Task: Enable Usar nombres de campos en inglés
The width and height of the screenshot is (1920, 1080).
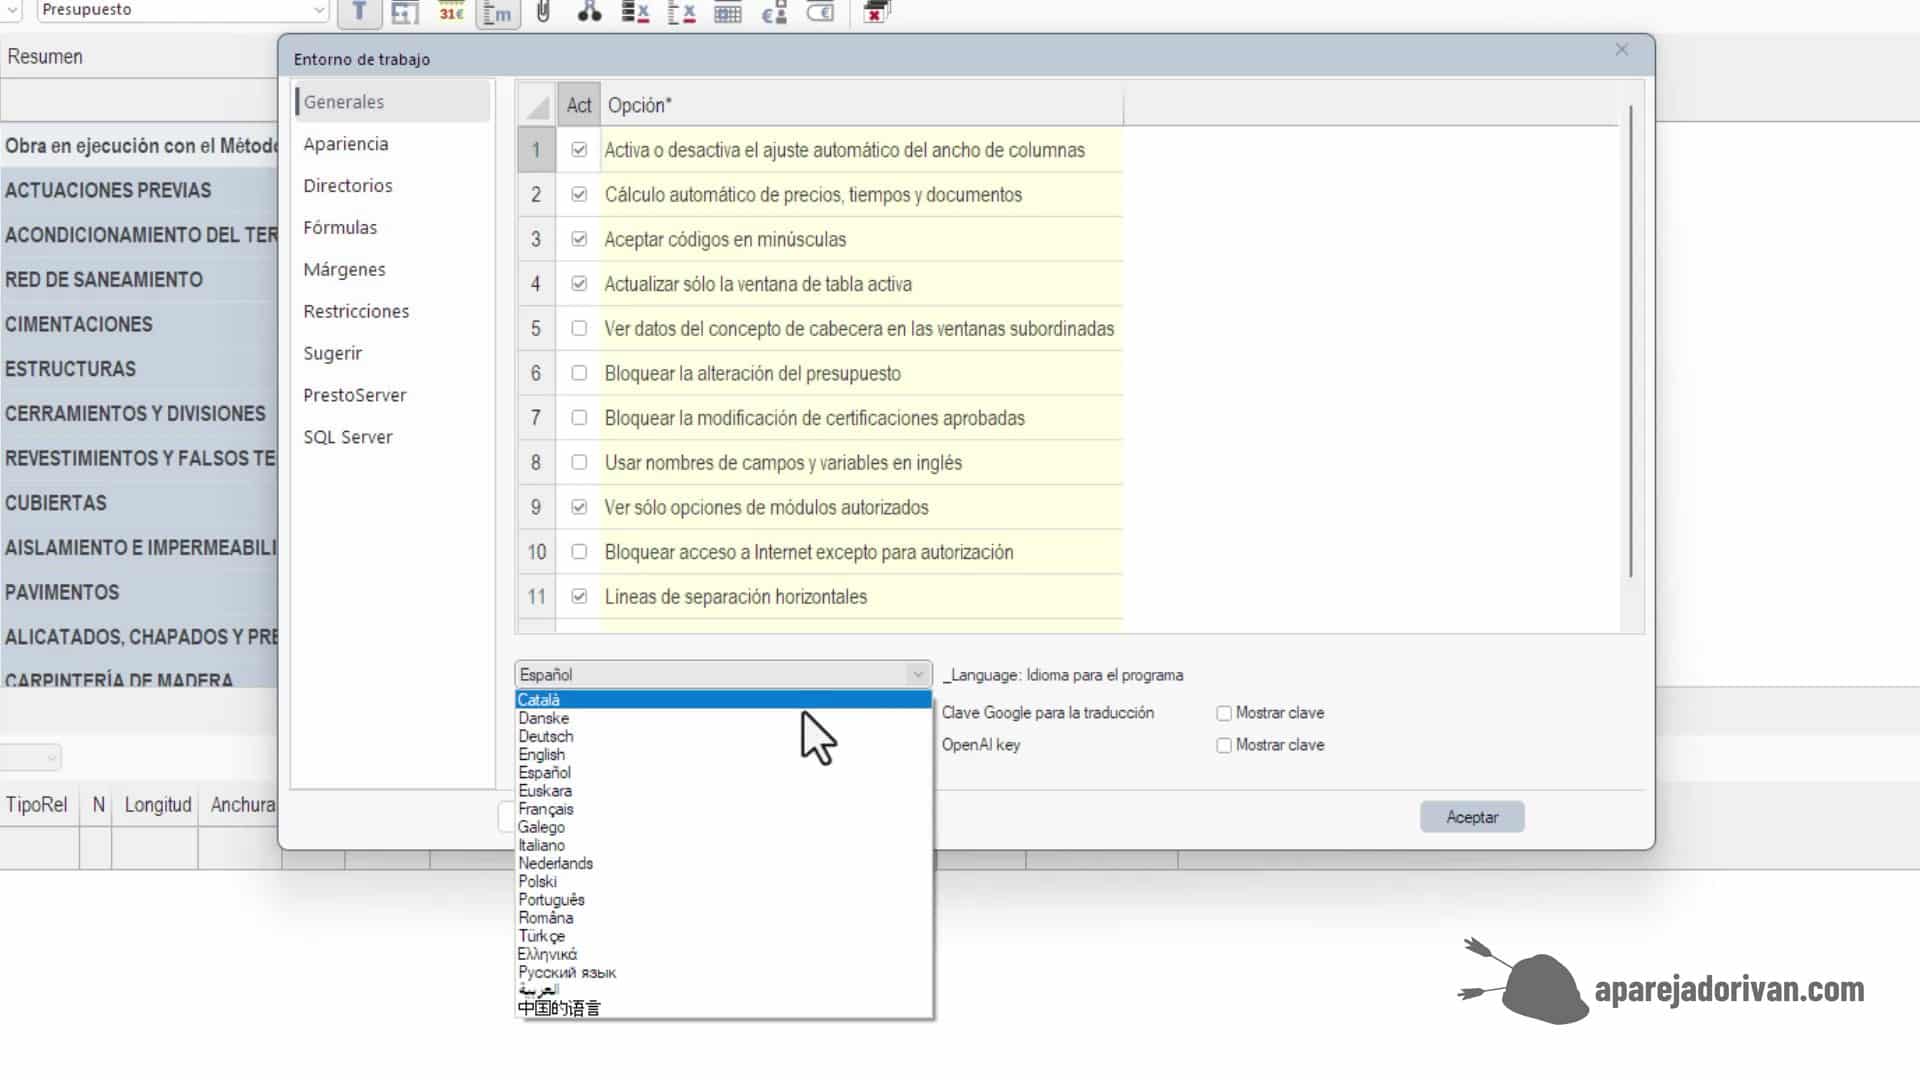Action: tap(579, 462)
